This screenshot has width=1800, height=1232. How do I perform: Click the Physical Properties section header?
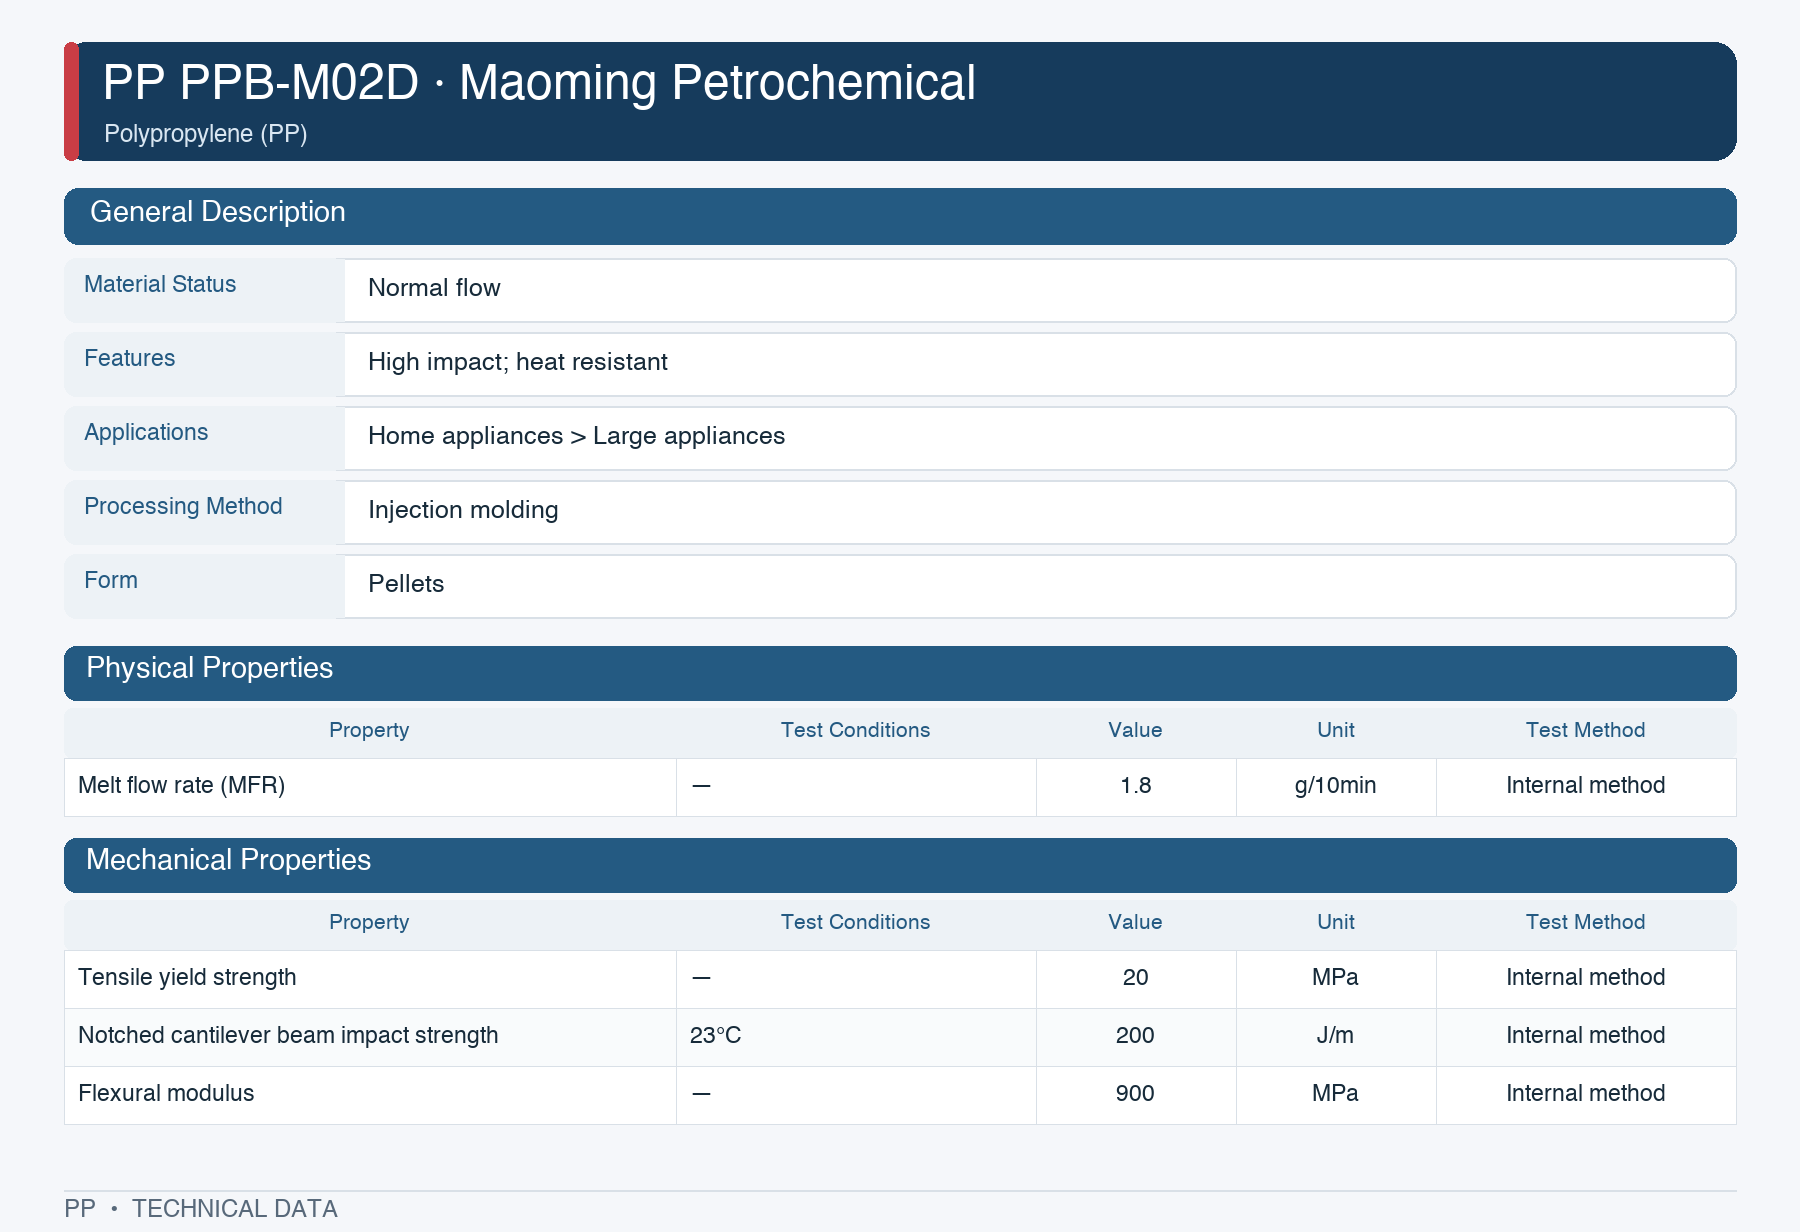[x=900, y=673]
